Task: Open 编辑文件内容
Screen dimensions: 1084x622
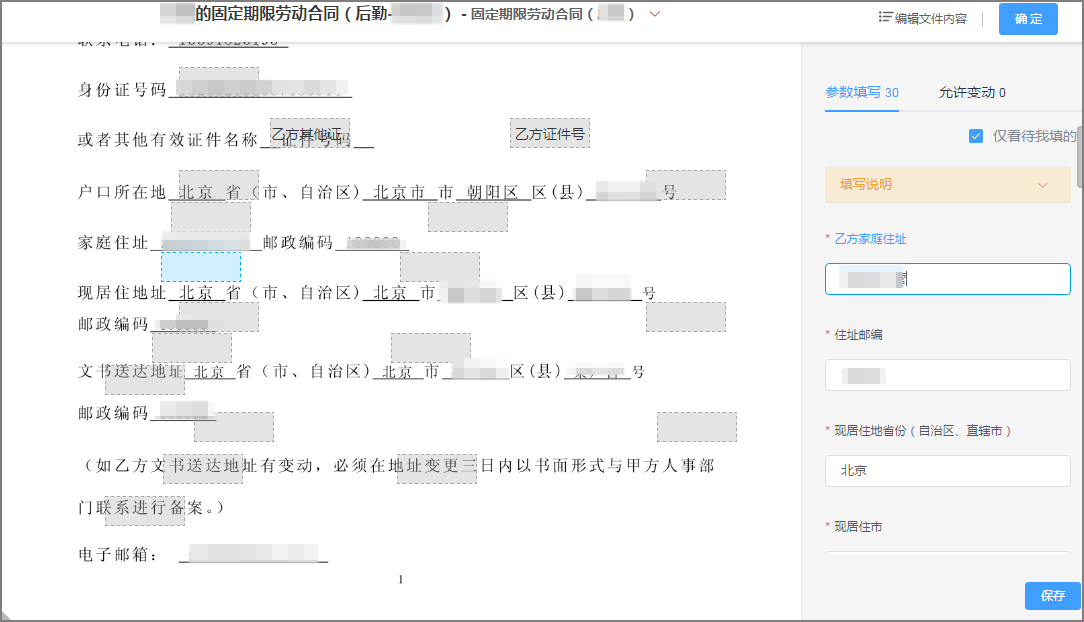Action: coord(930,18)
